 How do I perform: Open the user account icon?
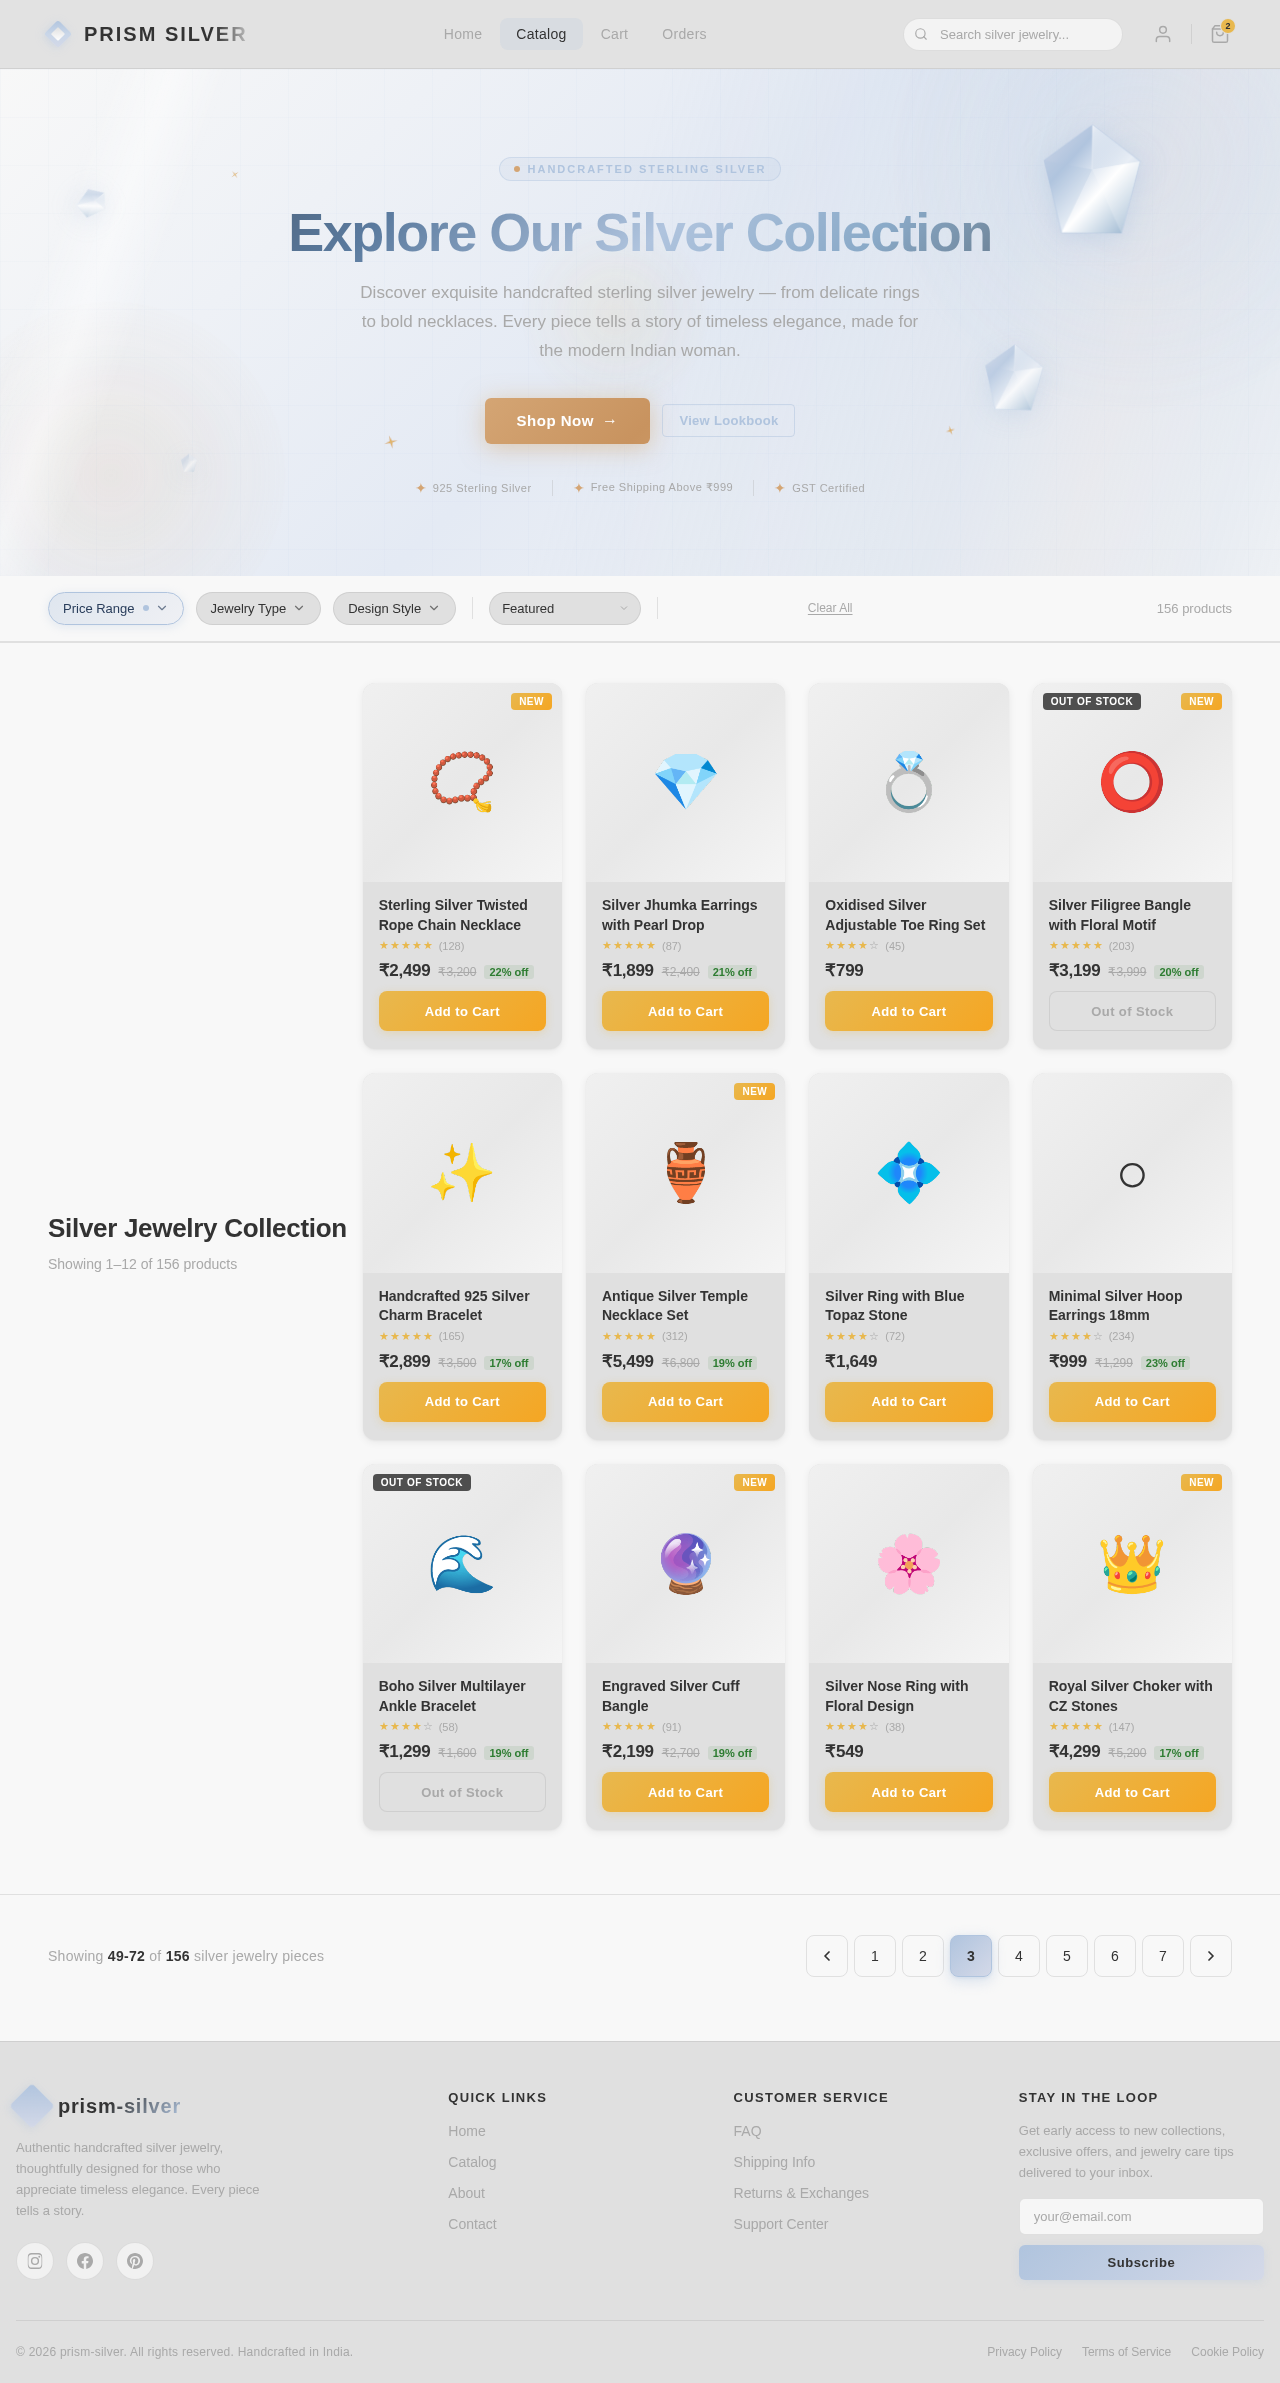pyautogui.click(x=1162, y=34)
